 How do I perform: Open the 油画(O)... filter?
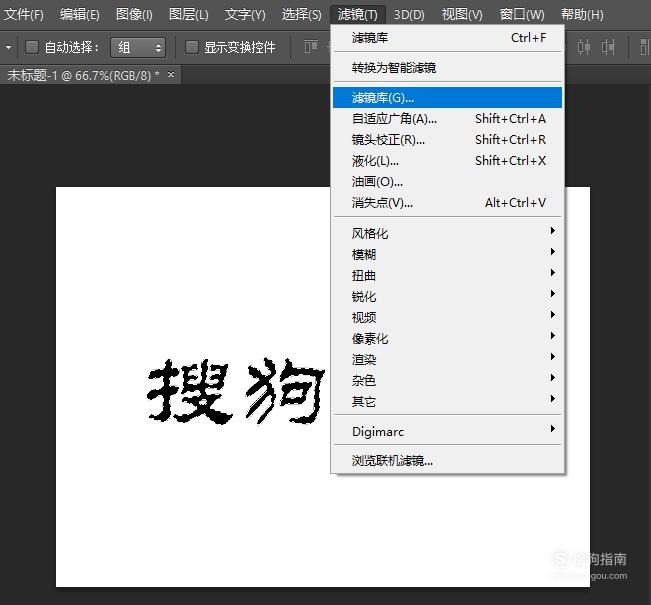coord(447,181)
